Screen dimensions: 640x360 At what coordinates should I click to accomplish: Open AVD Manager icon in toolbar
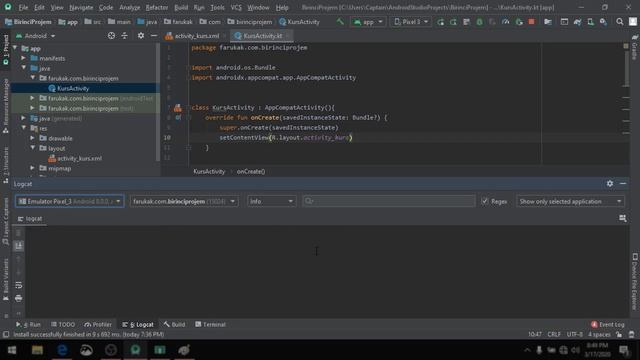click(591, 22)
